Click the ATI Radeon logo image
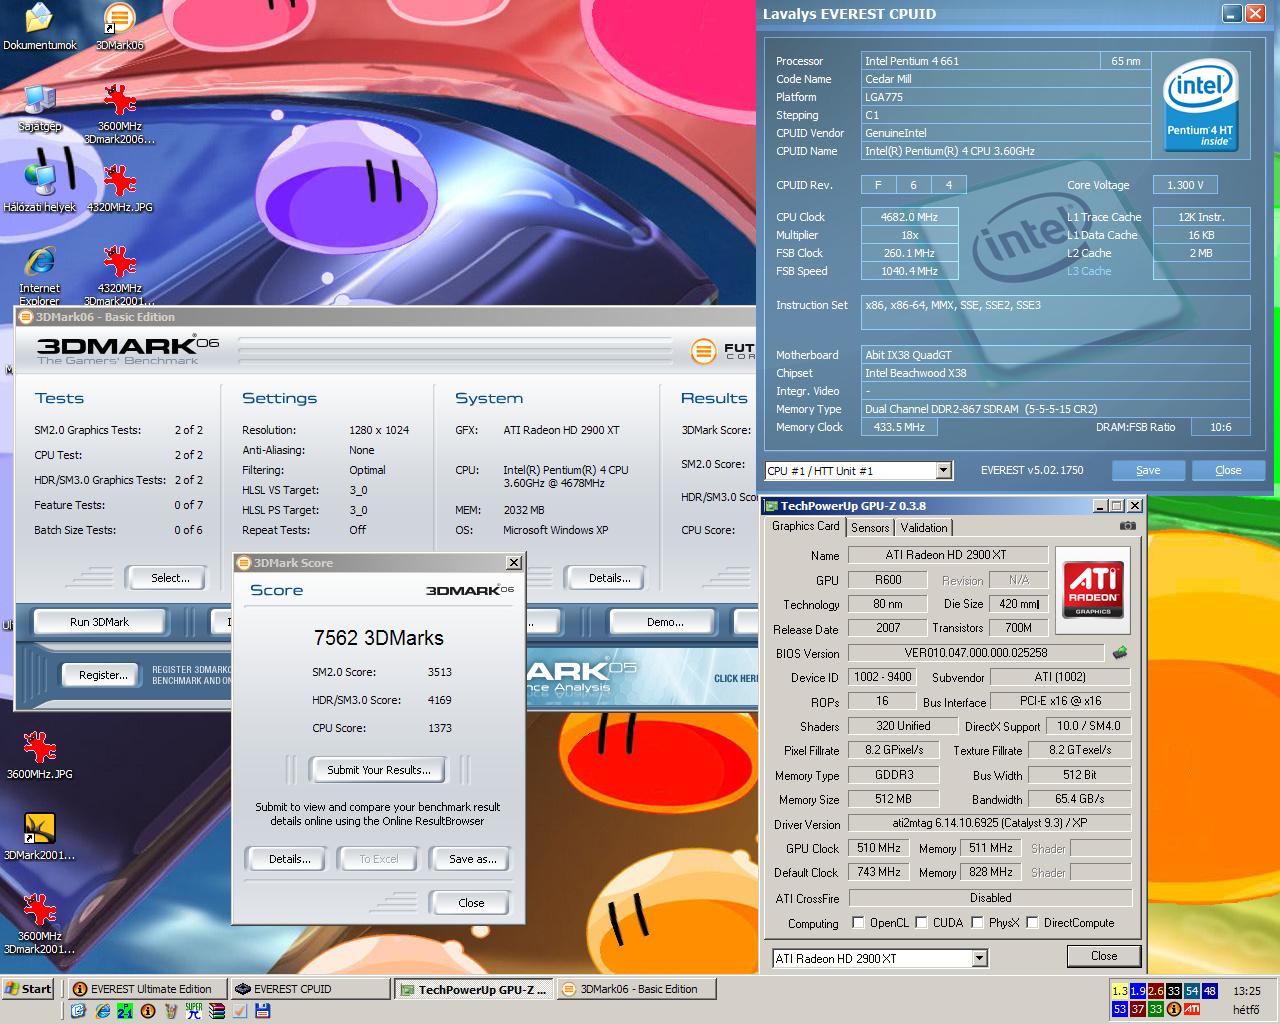 click(x=1093, y=589)
